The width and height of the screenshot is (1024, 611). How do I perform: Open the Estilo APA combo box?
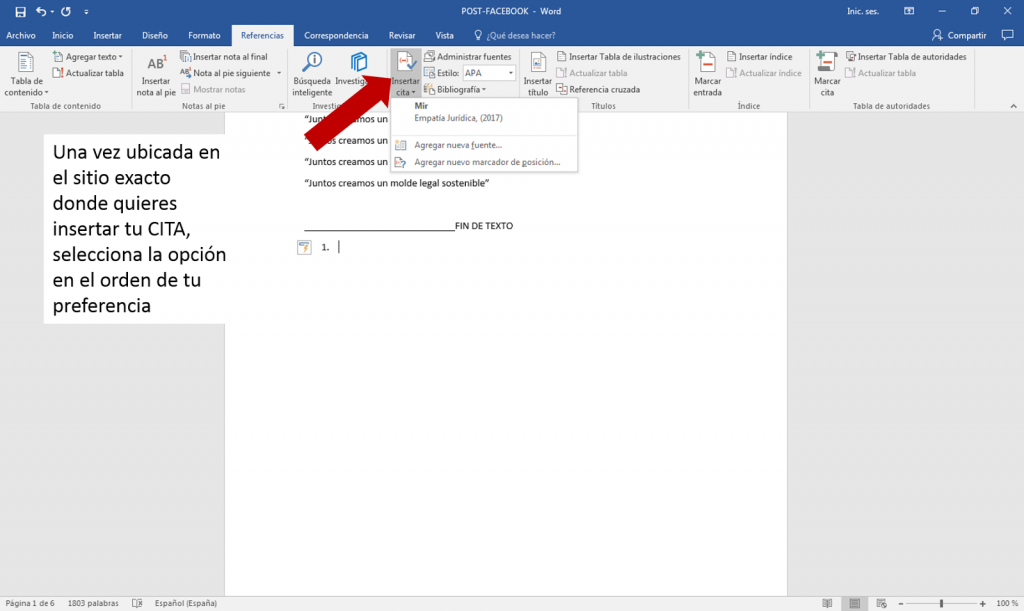489,73
